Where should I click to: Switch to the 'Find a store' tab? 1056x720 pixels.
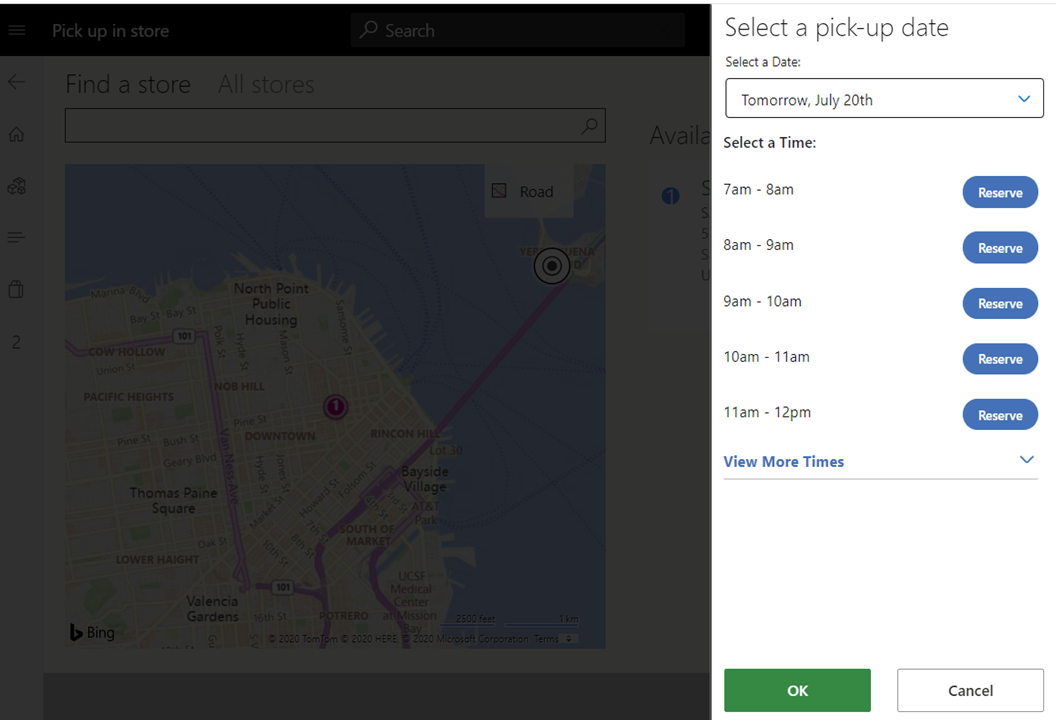click(128, 84)
